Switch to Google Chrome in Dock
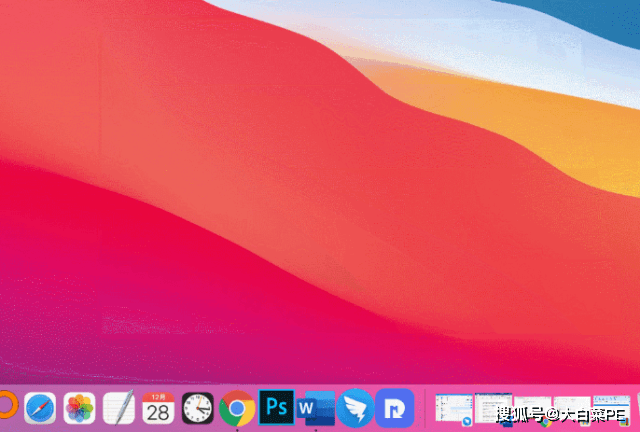This screenshot has height=432, width=640. (237, 408)
